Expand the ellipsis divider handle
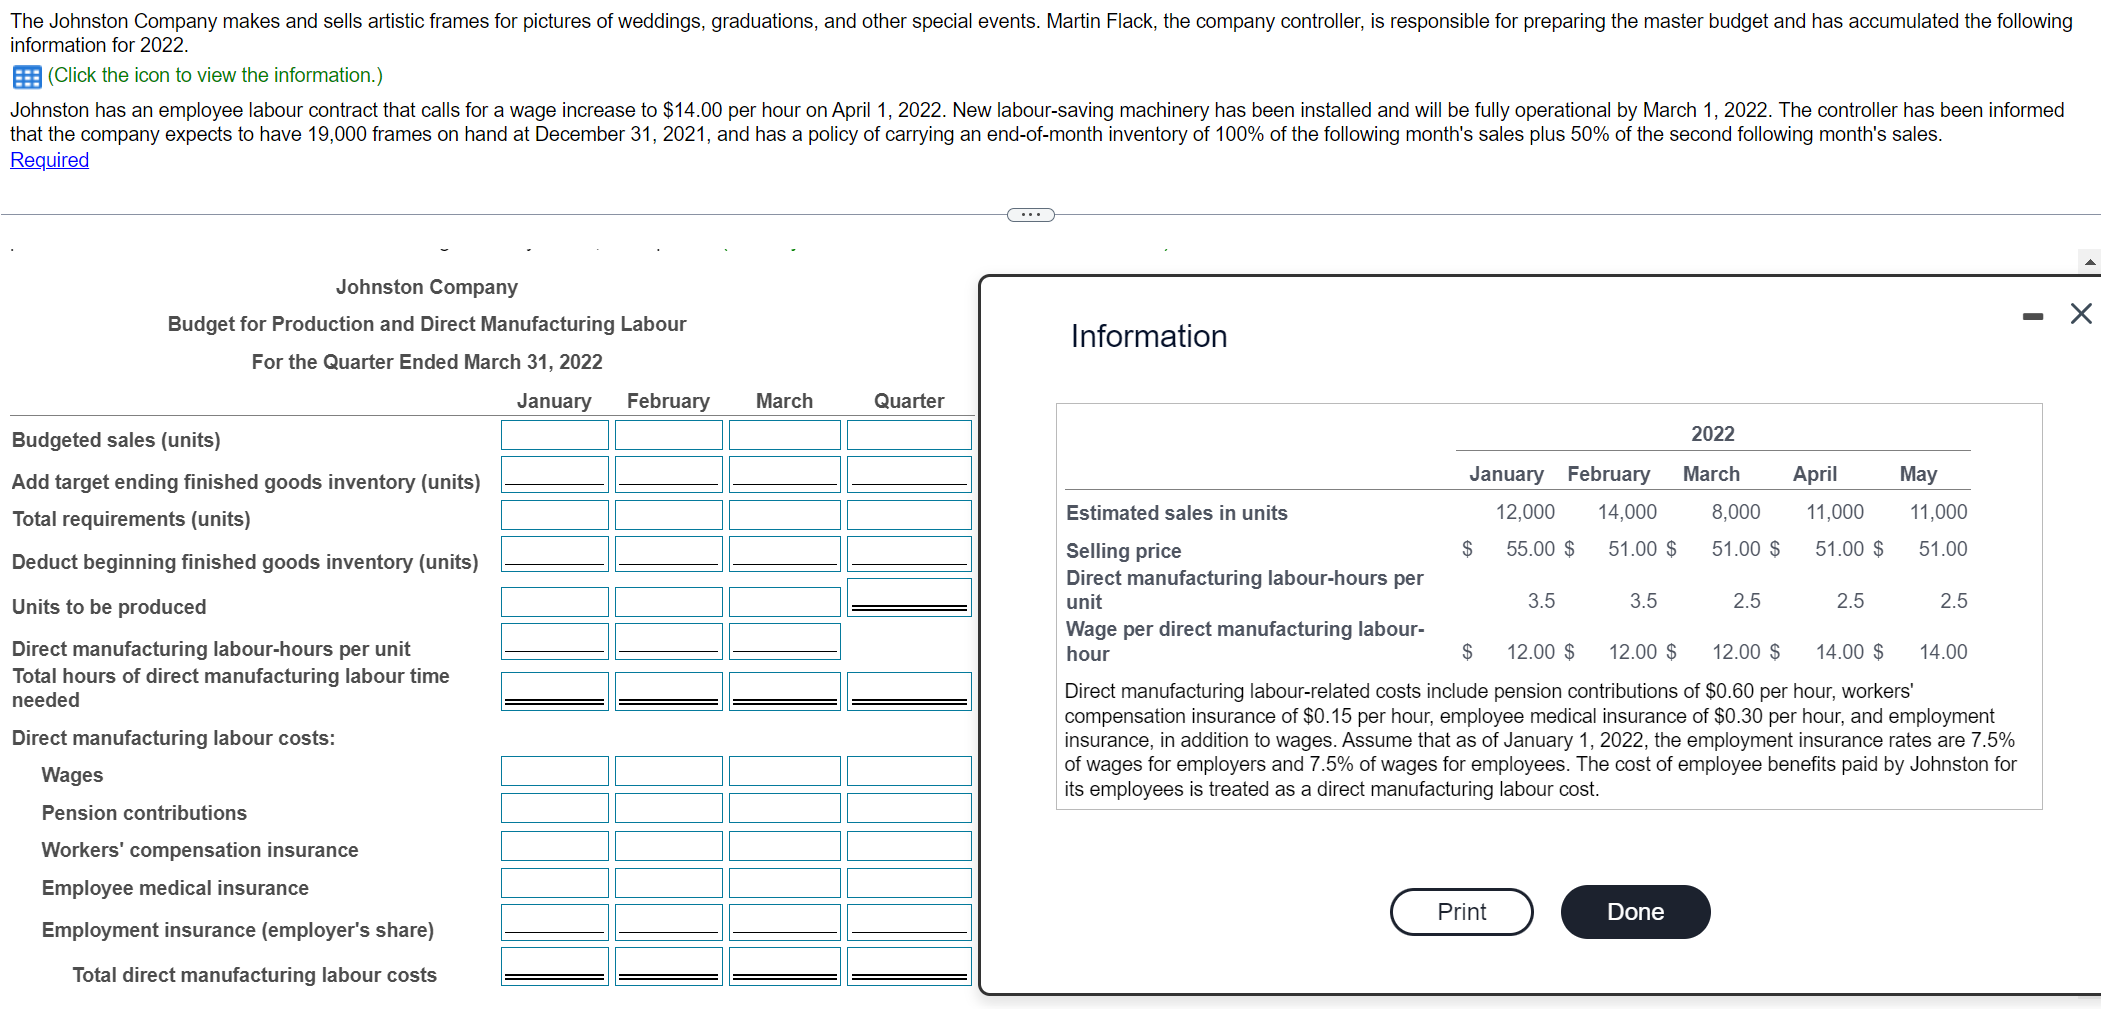This screenshot has width=2101, height=1009. [1031, 214]
